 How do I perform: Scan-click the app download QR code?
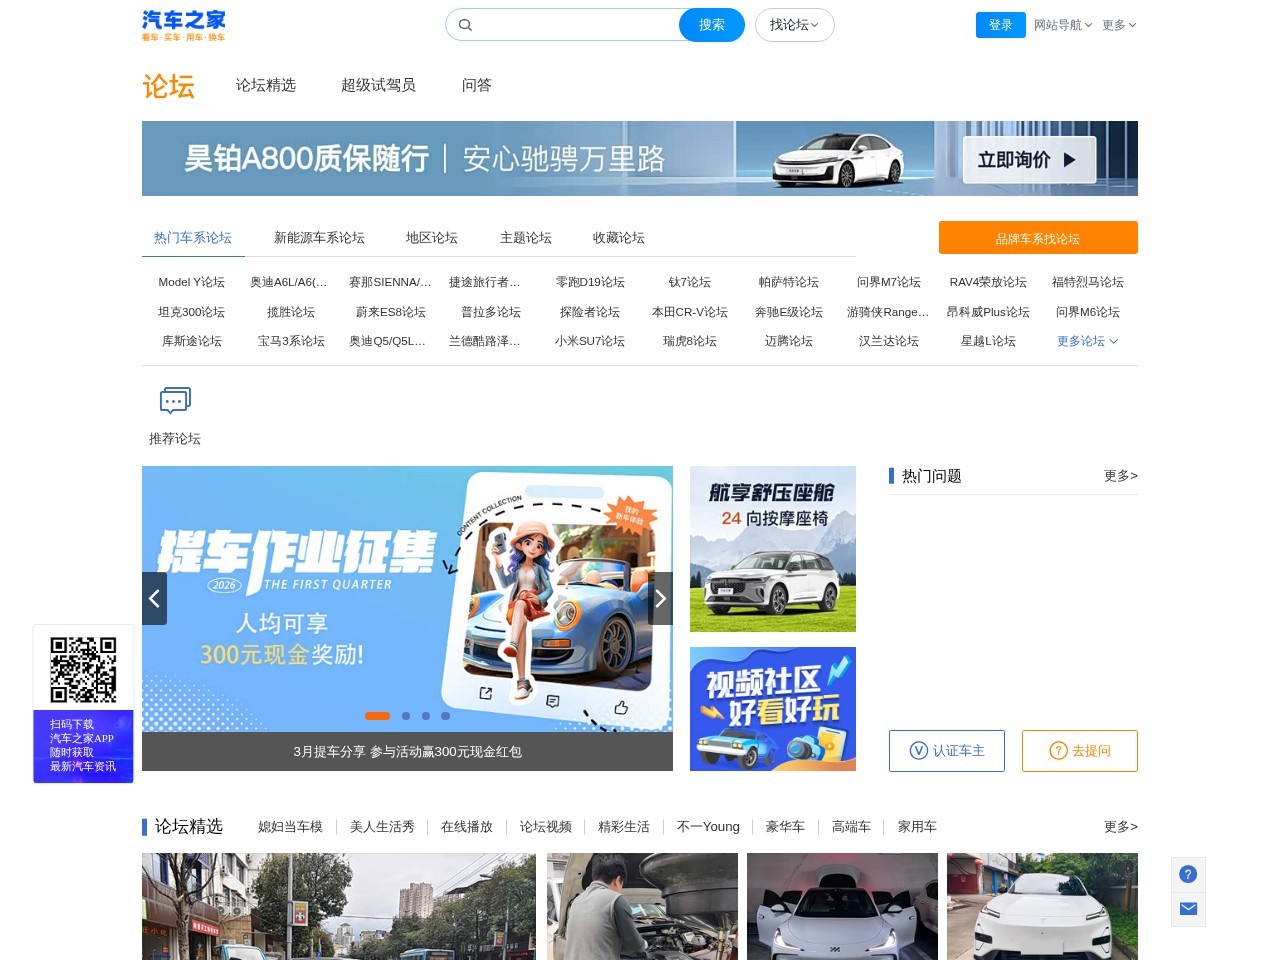coord(83,668)
